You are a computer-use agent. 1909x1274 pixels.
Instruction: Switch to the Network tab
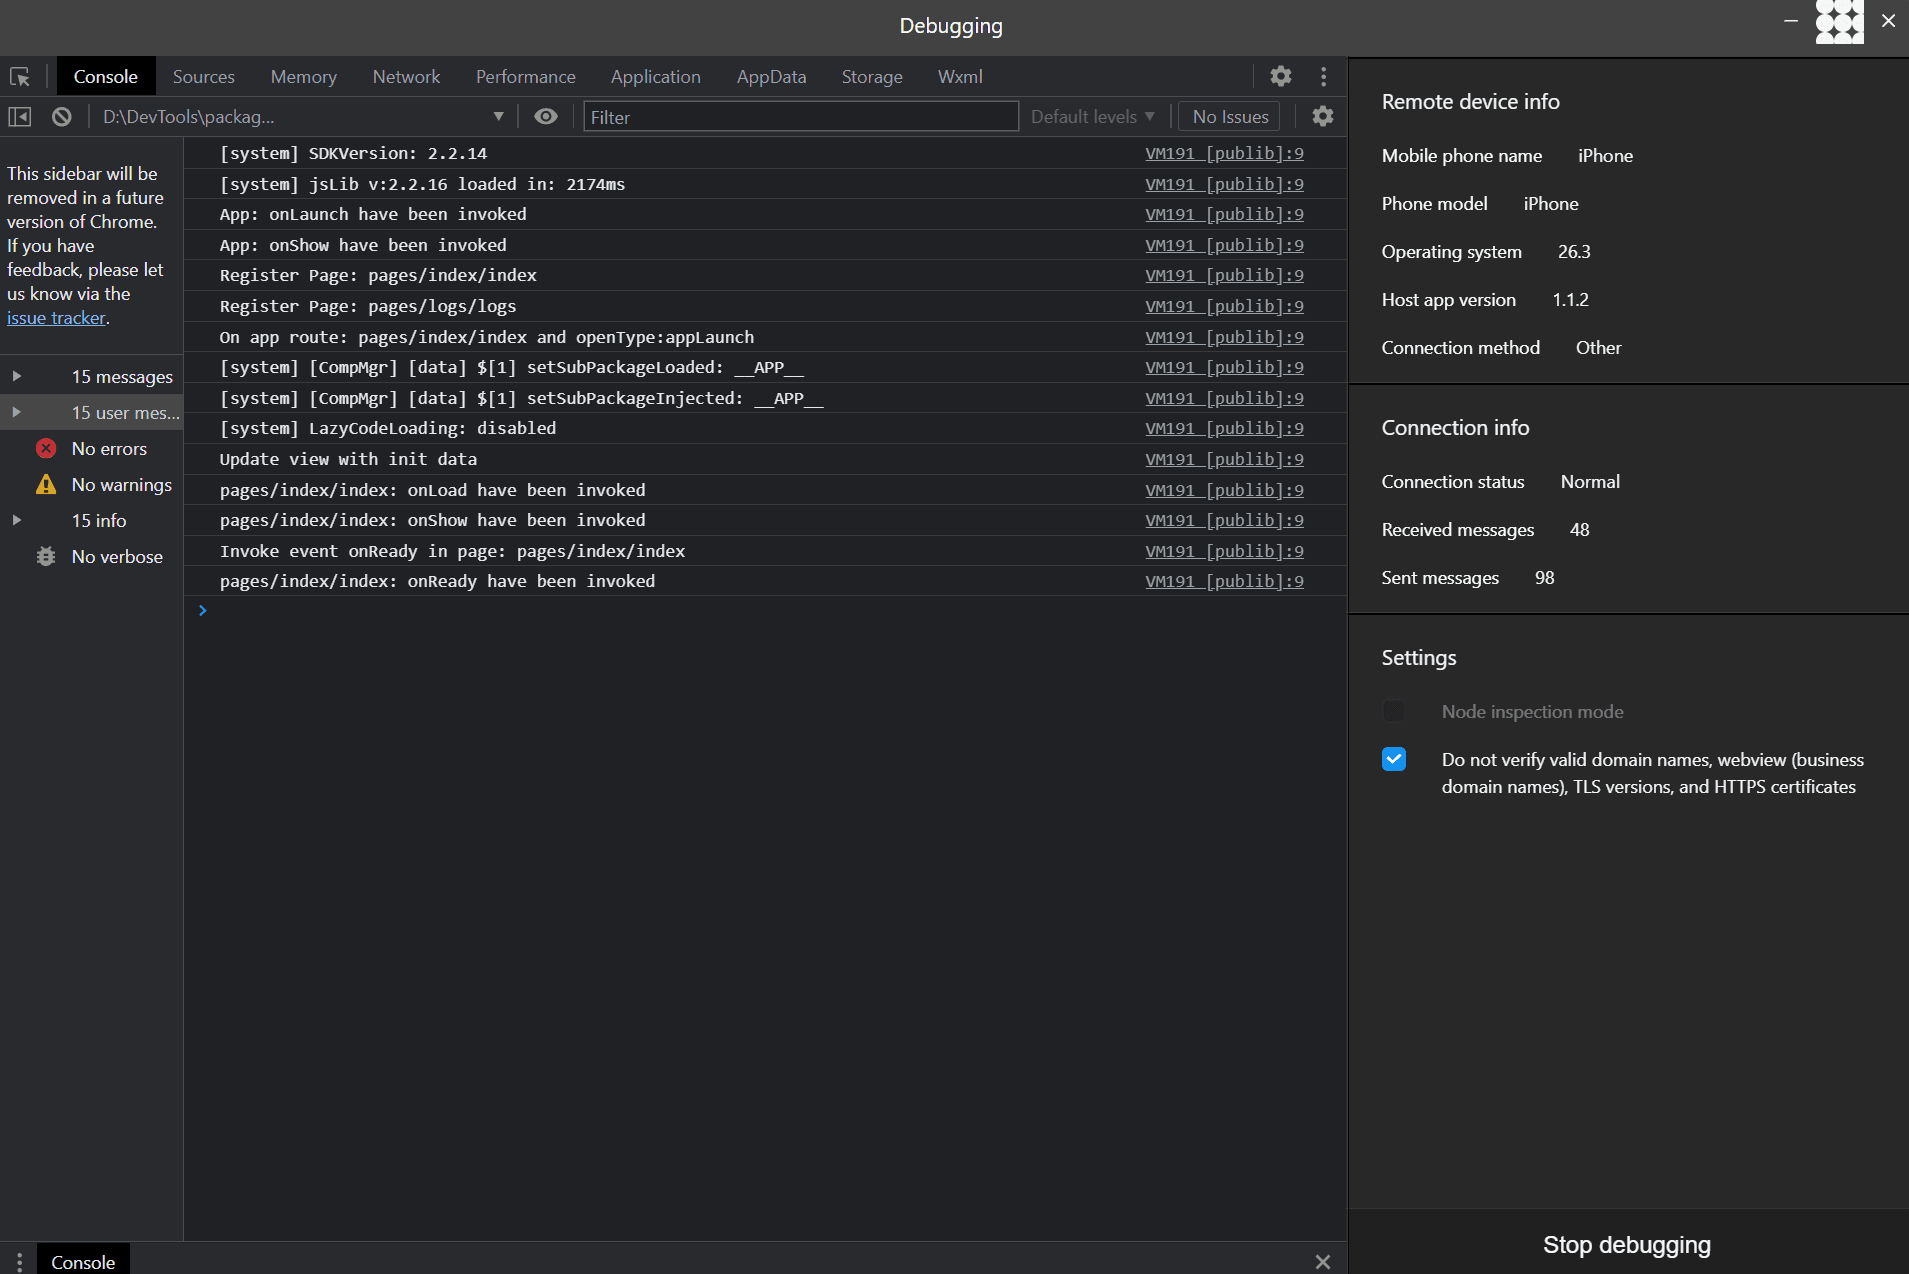click(405, 76)
